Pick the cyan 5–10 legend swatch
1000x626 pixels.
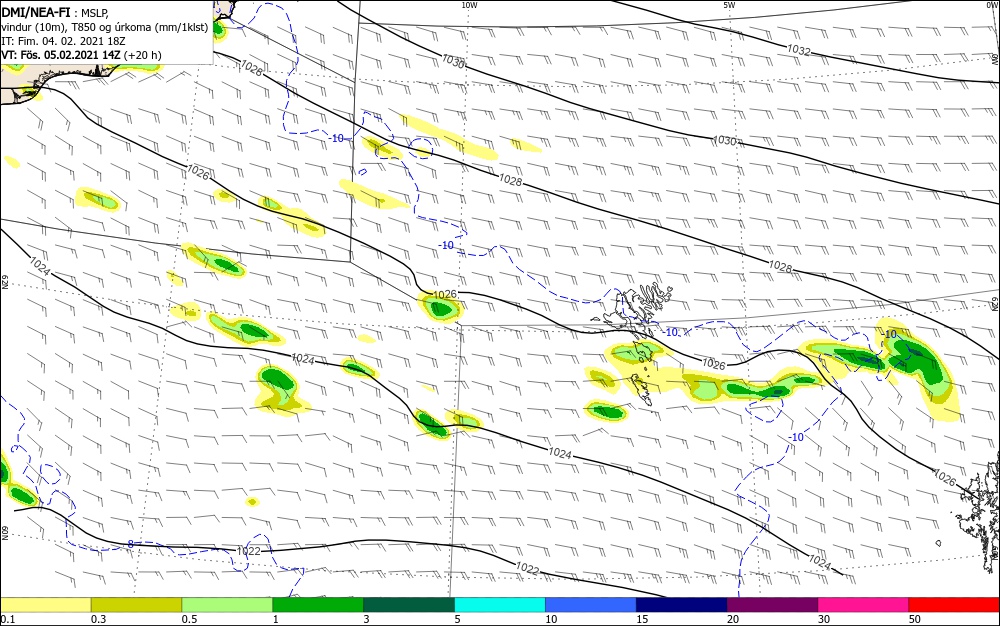point(500,605)
